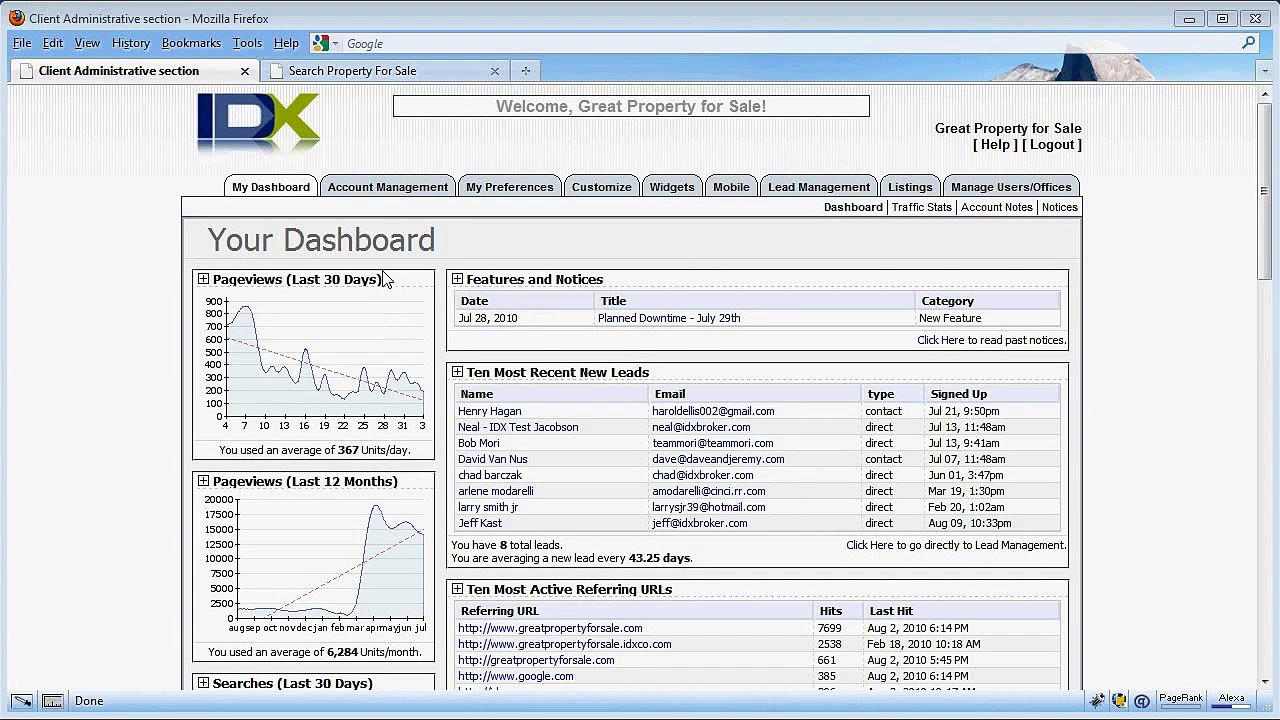
Task: Open the Widgets tab
Action: click(x=672, y=187)
